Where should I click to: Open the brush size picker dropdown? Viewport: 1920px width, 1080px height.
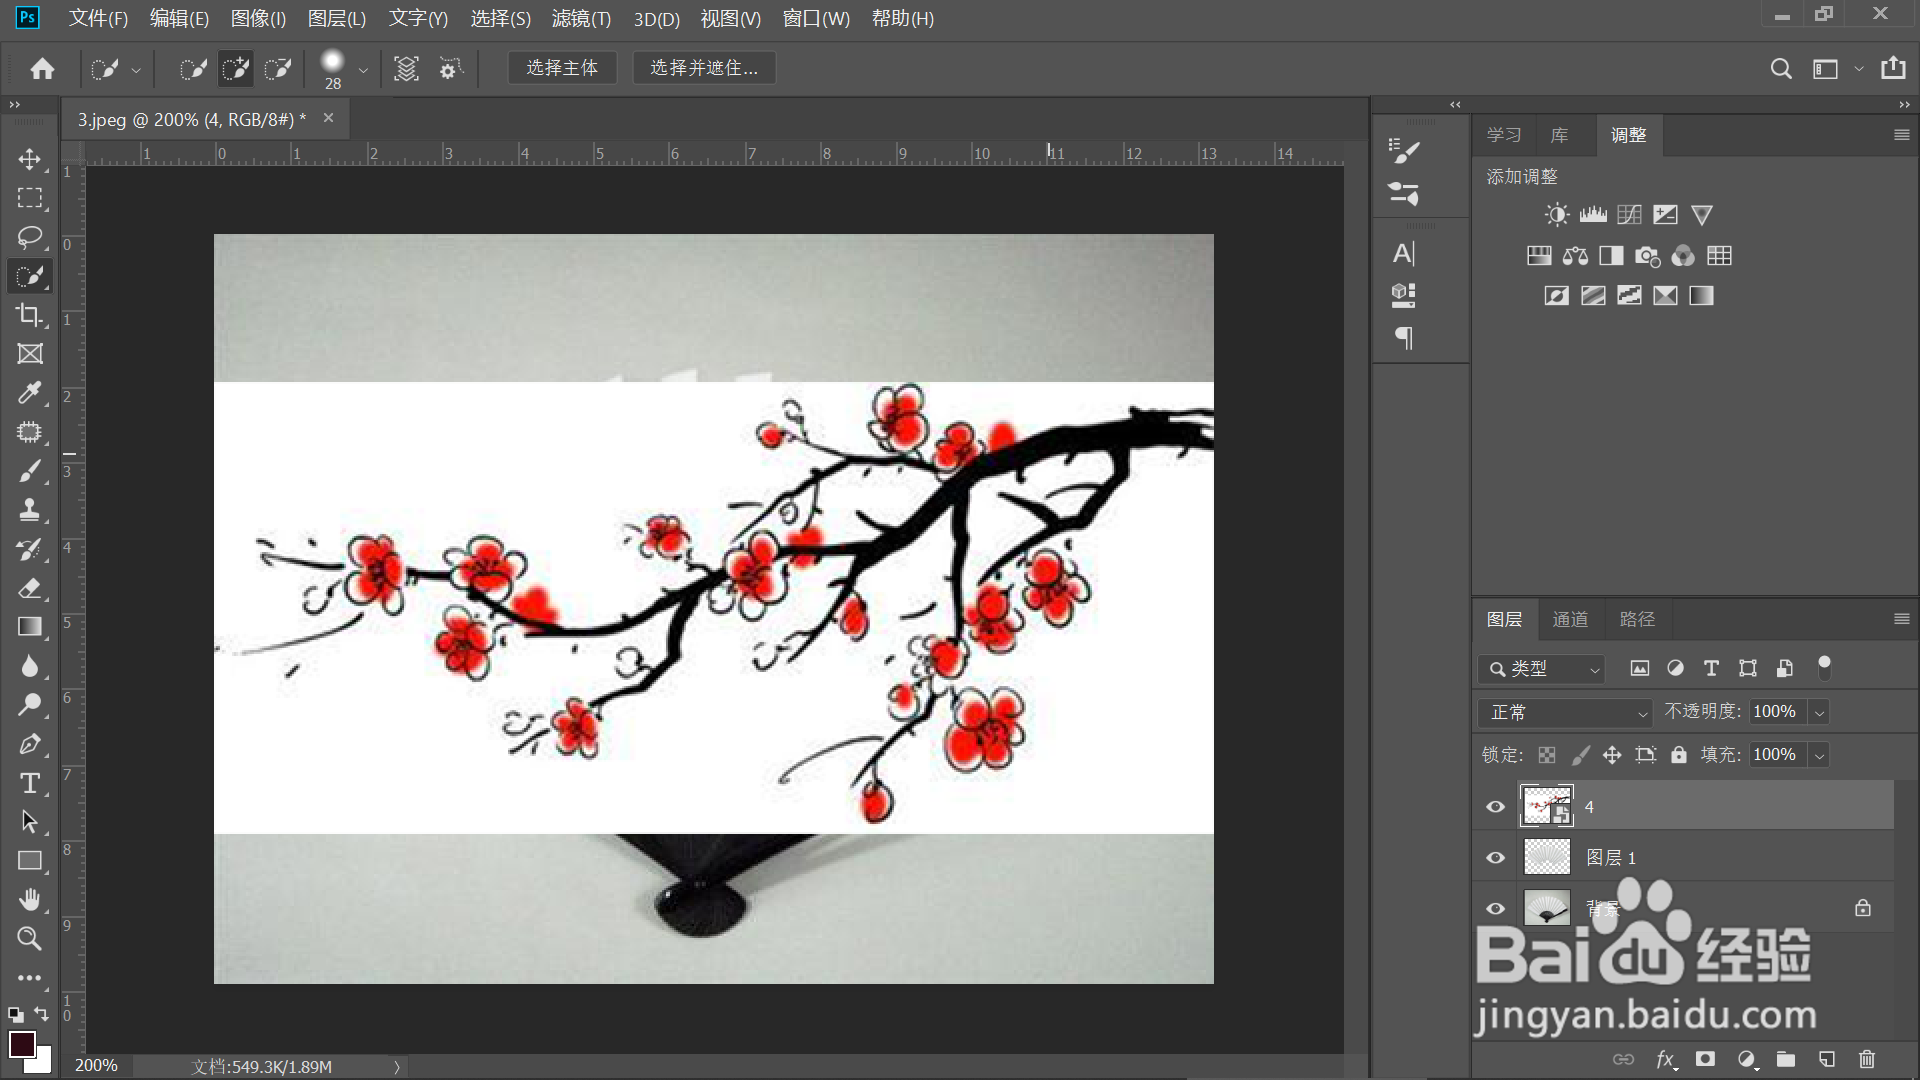[x=363, y=70]
